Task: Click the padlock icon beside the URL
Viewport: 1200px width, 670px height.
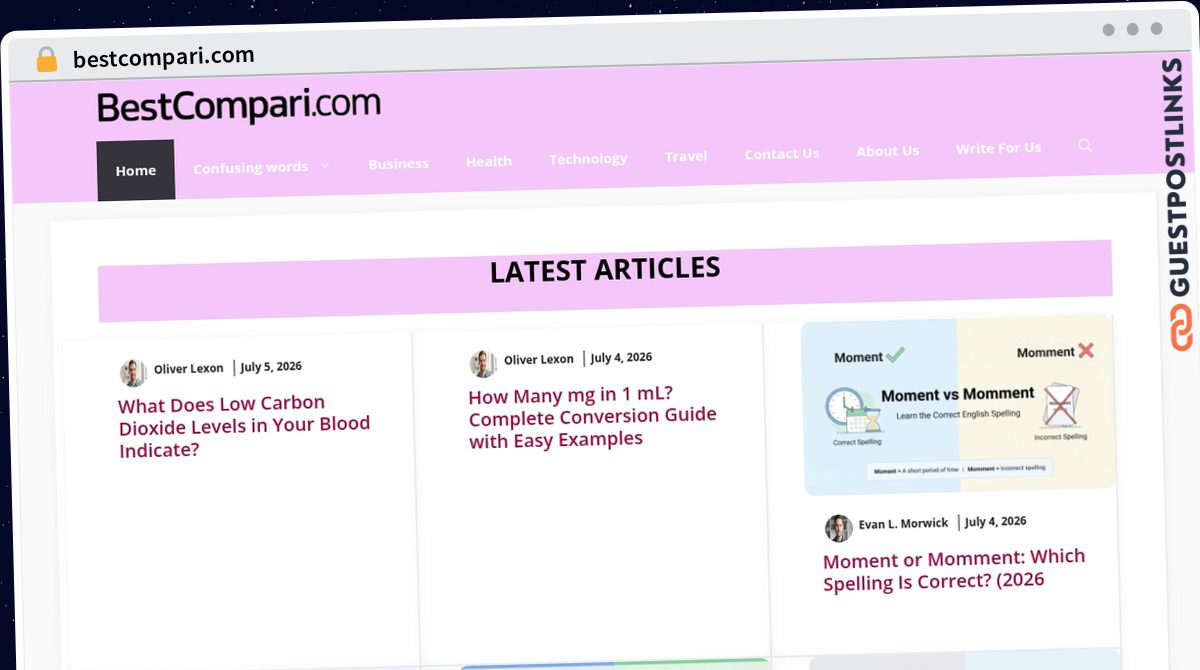Action: click(x=46, y=60)
